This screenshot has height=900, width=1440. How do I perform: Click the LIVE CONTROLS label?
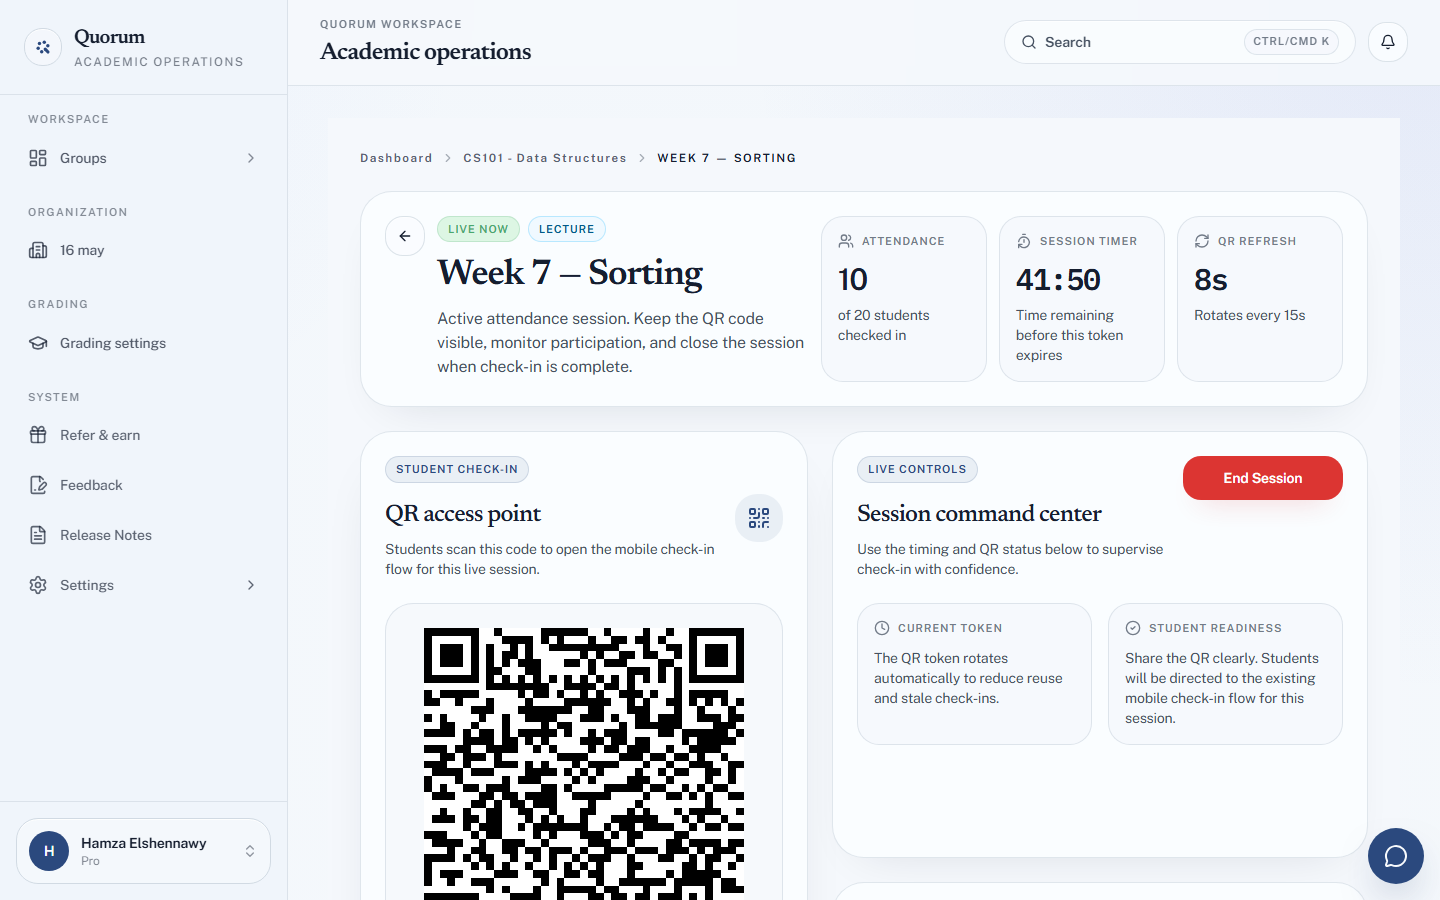917,469
